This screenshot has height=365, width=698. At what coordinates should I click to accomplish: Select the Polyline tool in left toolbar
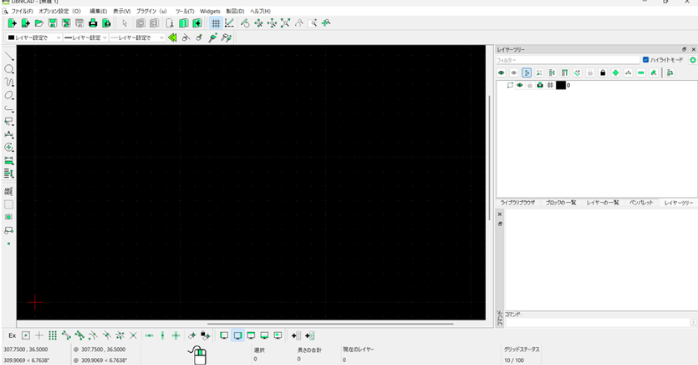tap(9, 108)
